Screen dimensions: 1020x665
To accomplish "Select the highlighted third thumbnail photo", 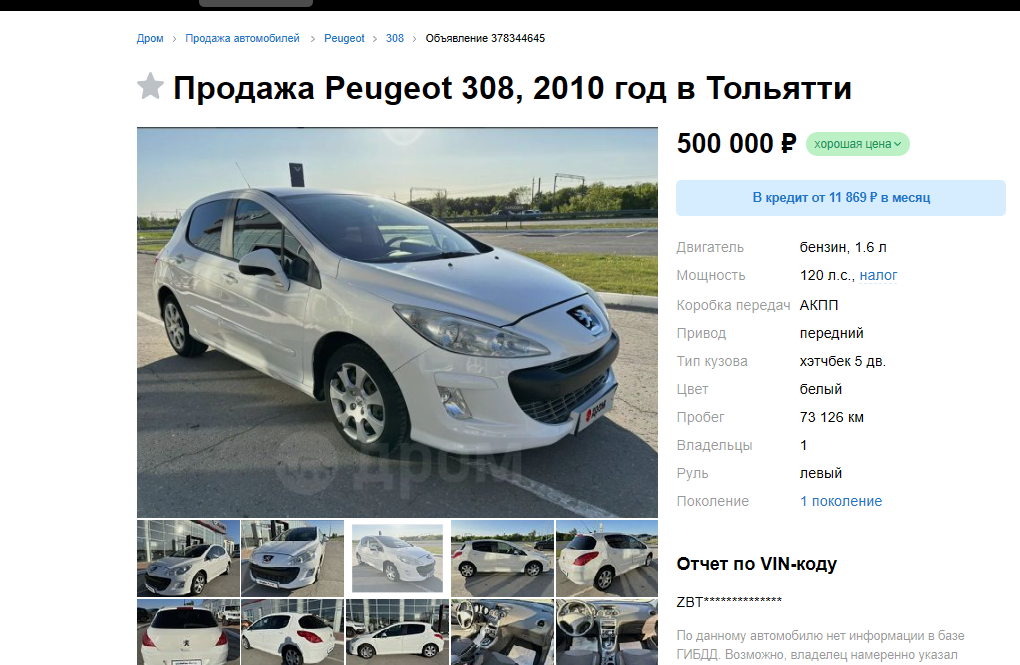I will click(x=397, y=558).
